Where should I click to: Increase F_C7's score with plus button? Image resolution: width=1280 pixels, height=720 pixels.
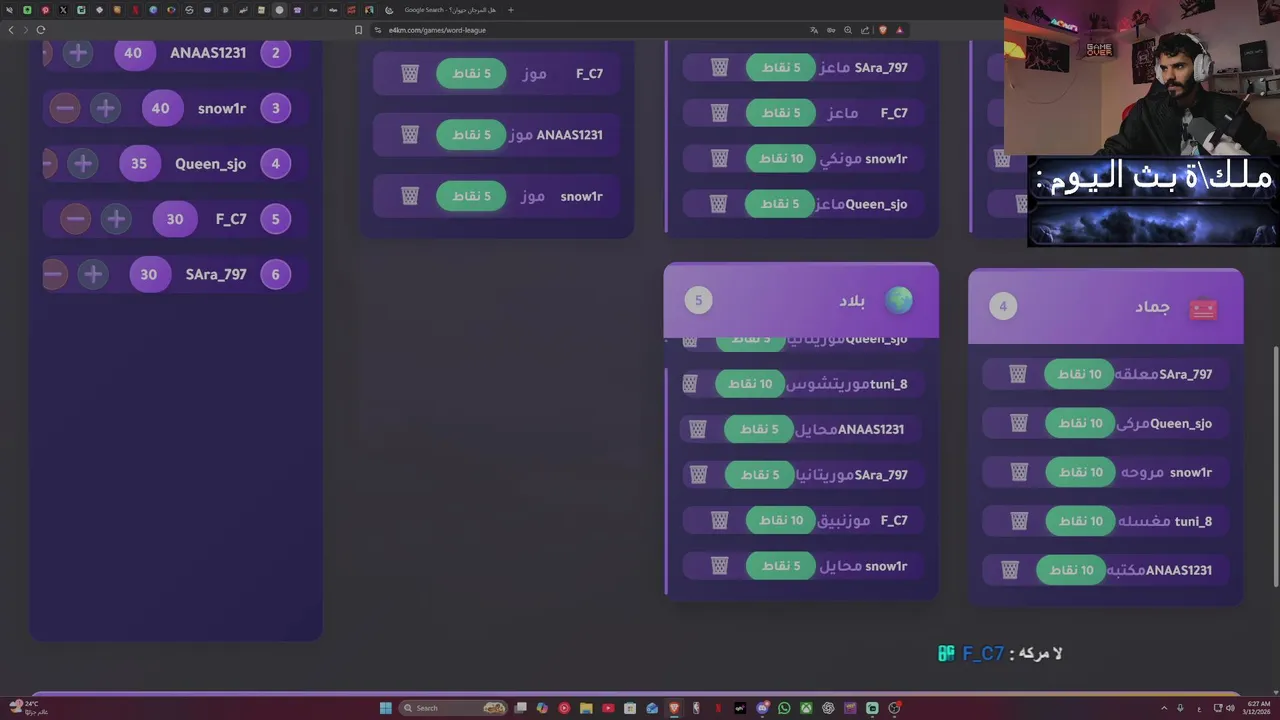click(x=116, y=219)
